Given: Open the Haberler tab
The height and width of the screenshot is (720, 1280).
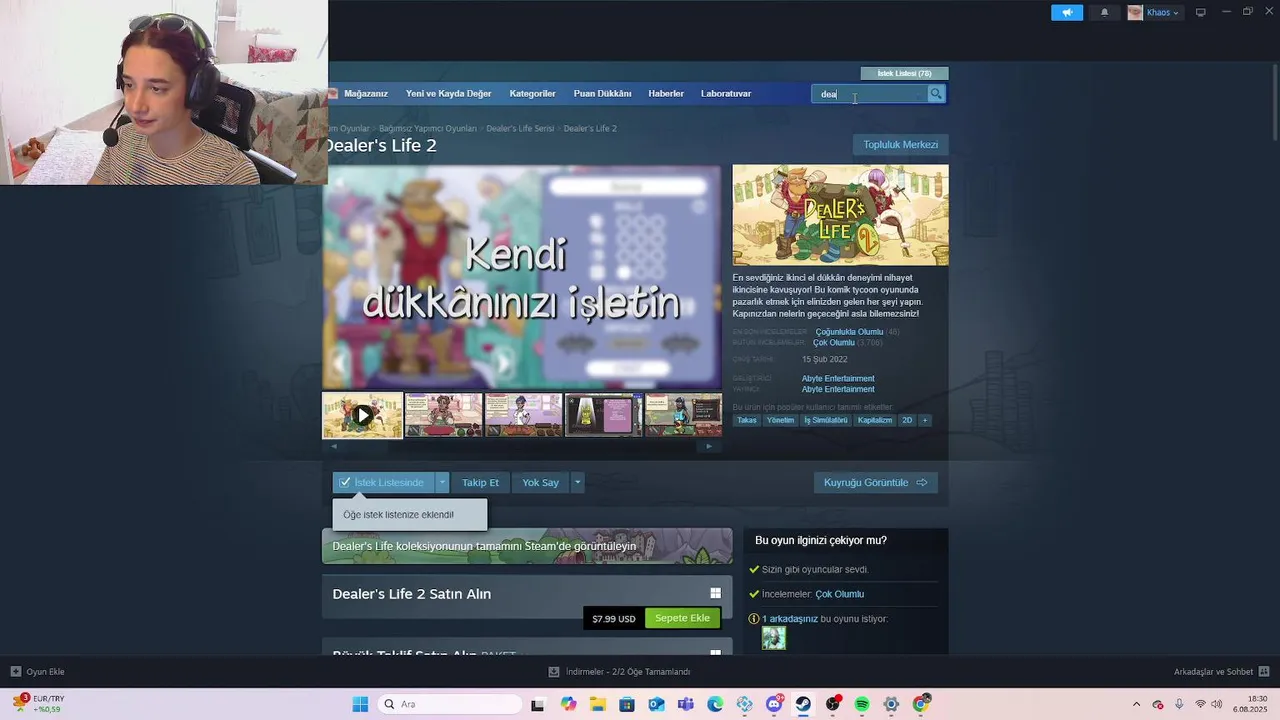Looking at the screenshot, I should [666, 93].
